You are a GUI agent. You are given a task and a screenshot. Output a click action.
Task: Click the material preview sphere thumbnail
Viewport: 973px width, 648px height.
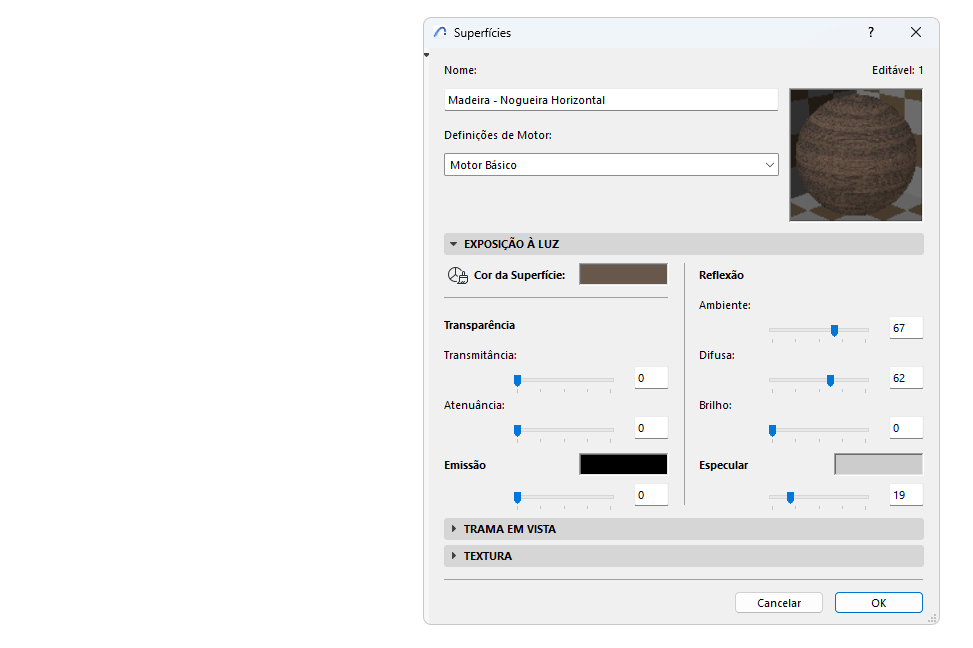pyautogui.click(x=855, y=155)
